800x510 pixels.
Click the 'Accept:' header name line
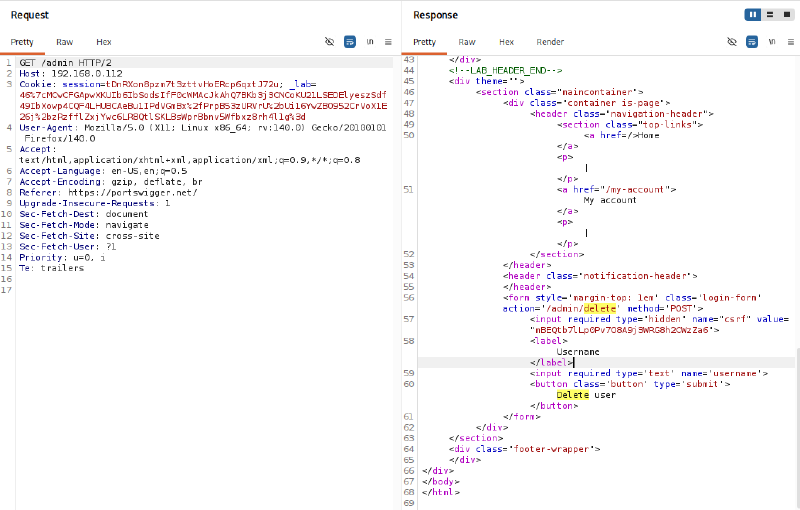coord(38,149)
